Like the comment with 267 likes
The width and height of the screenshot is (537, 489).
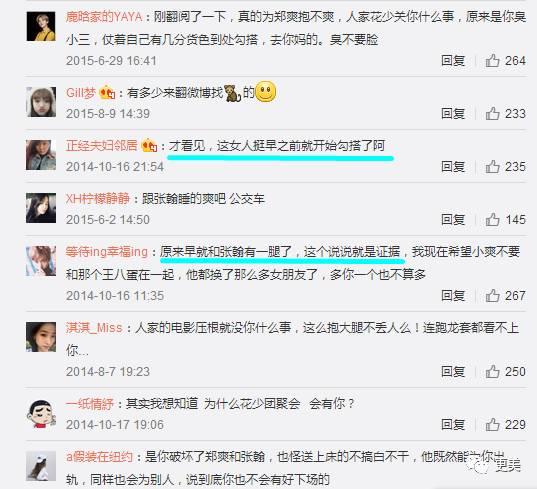tap(492, 296)
